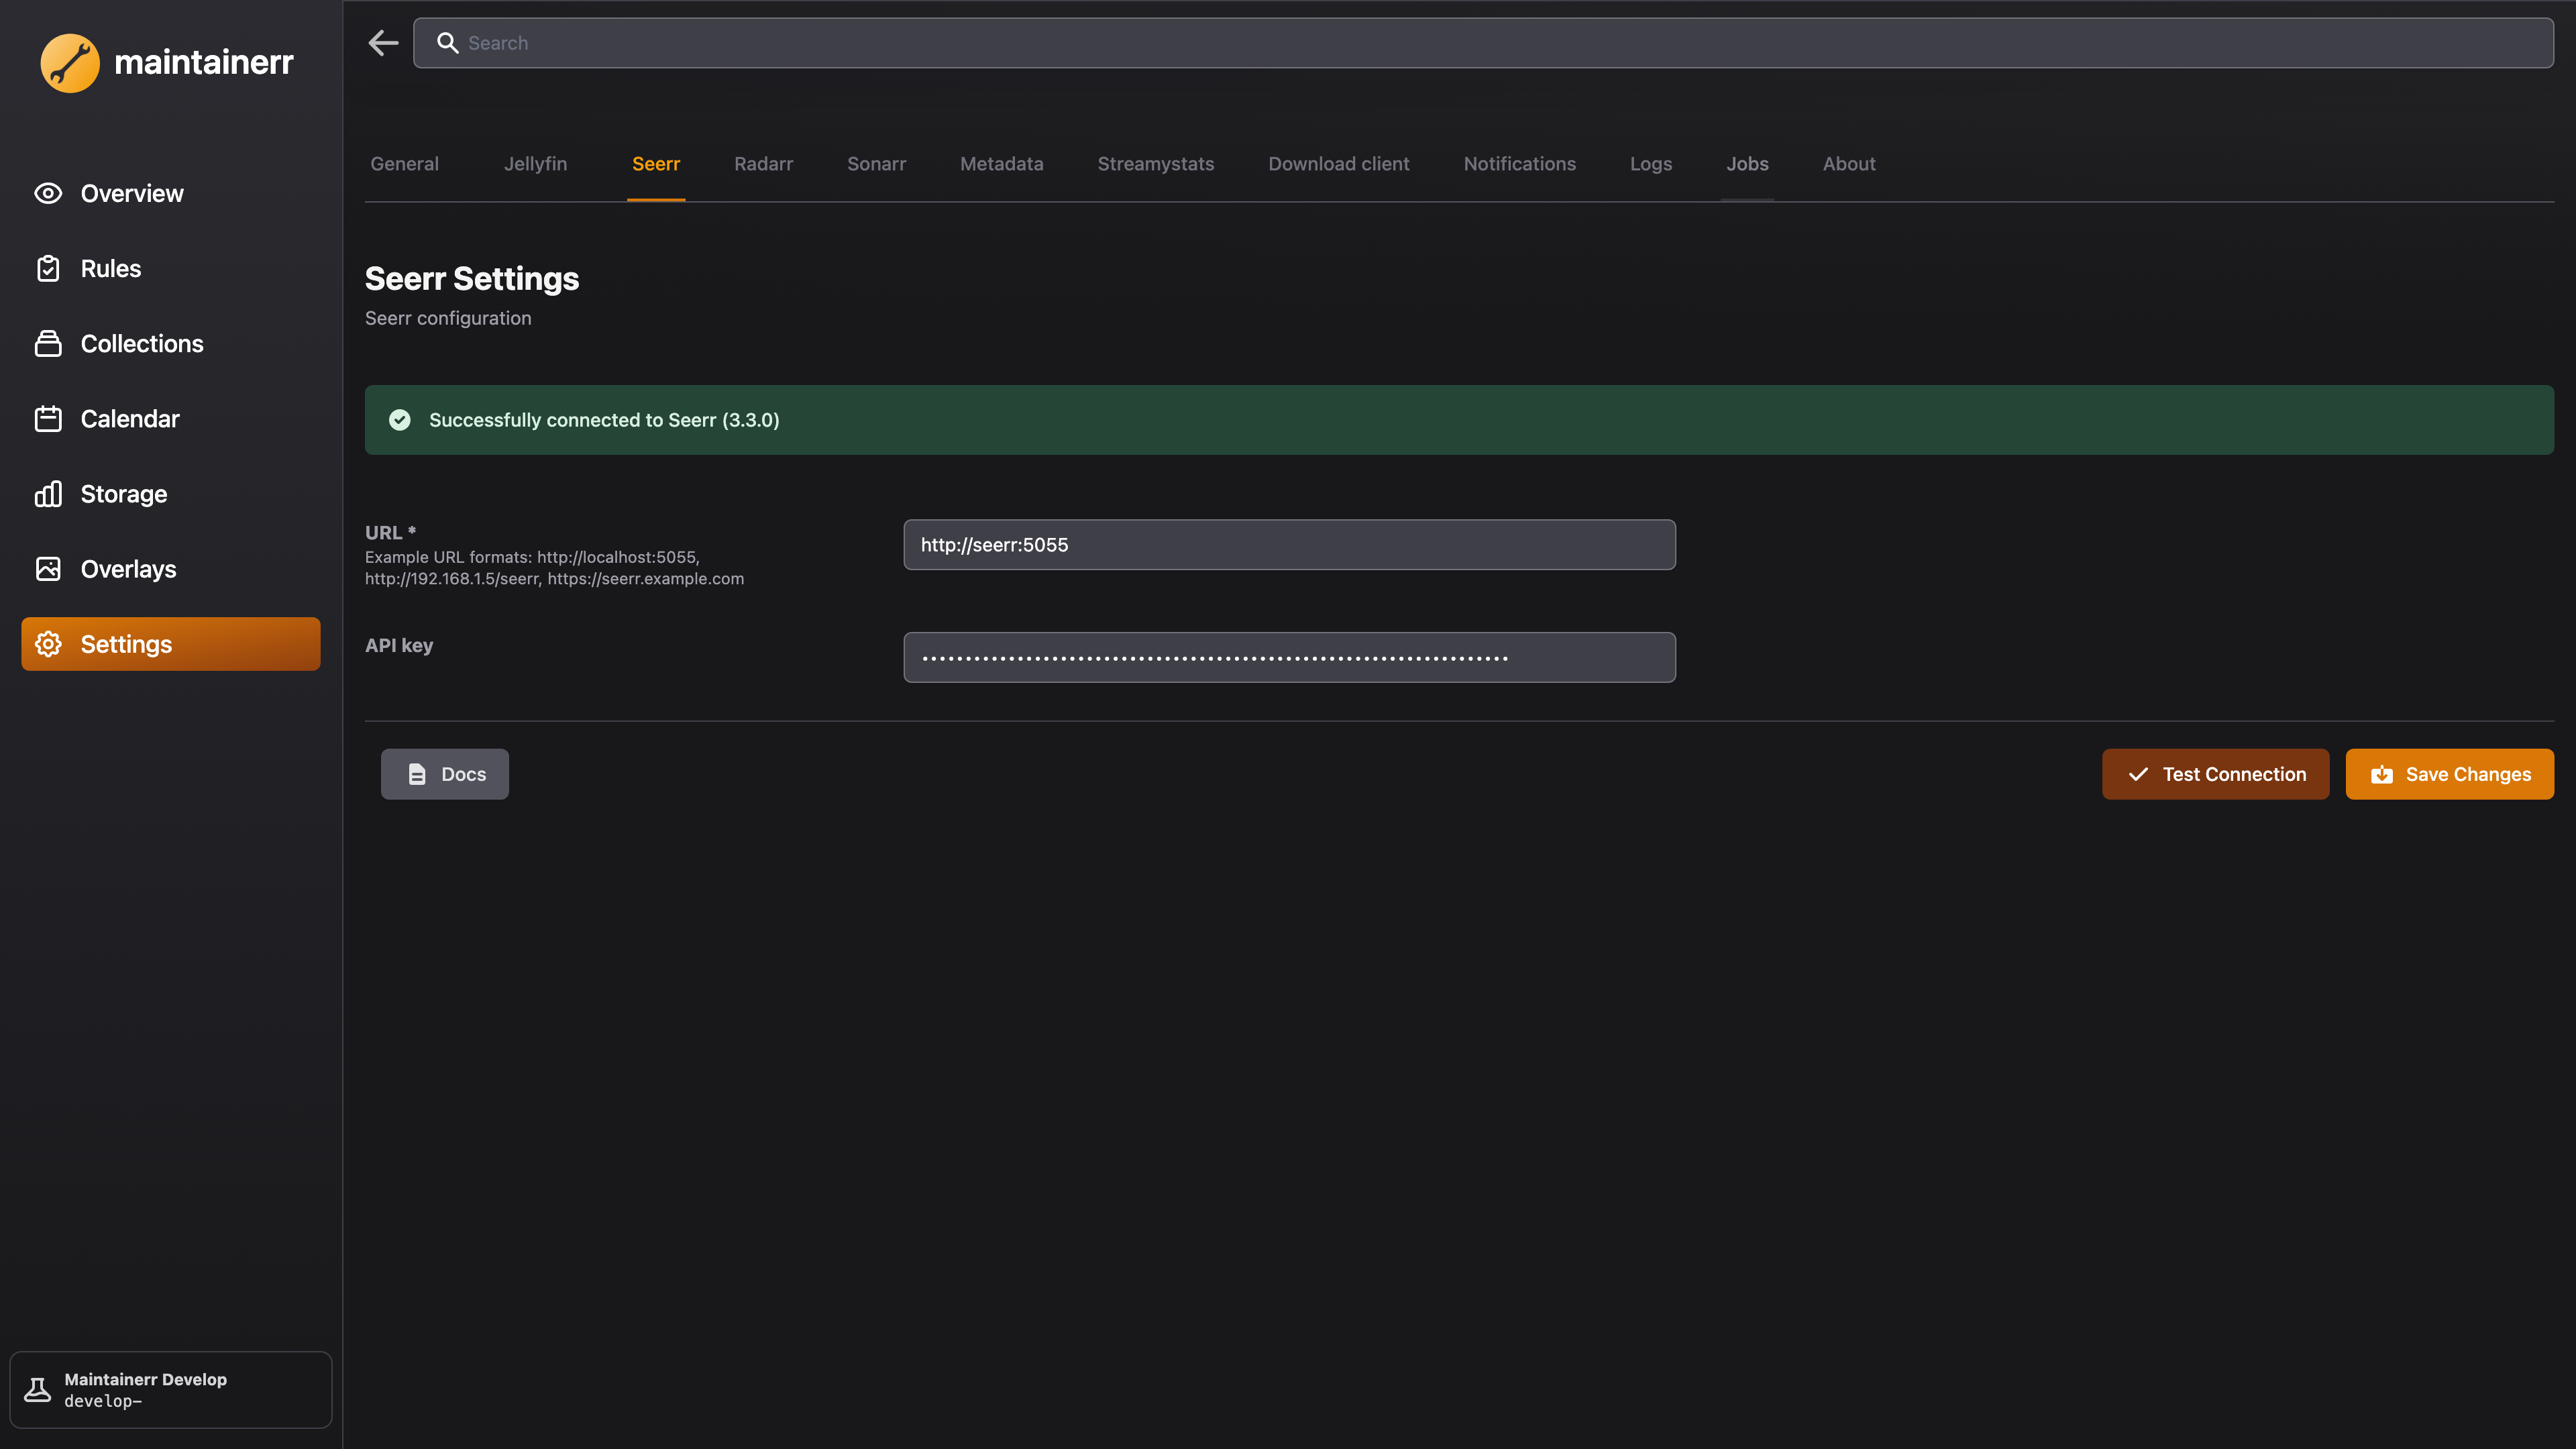The image size is (2576, 1449).
Task: Click the URL field with http://seerr:5055
Action: (1289, 544)
